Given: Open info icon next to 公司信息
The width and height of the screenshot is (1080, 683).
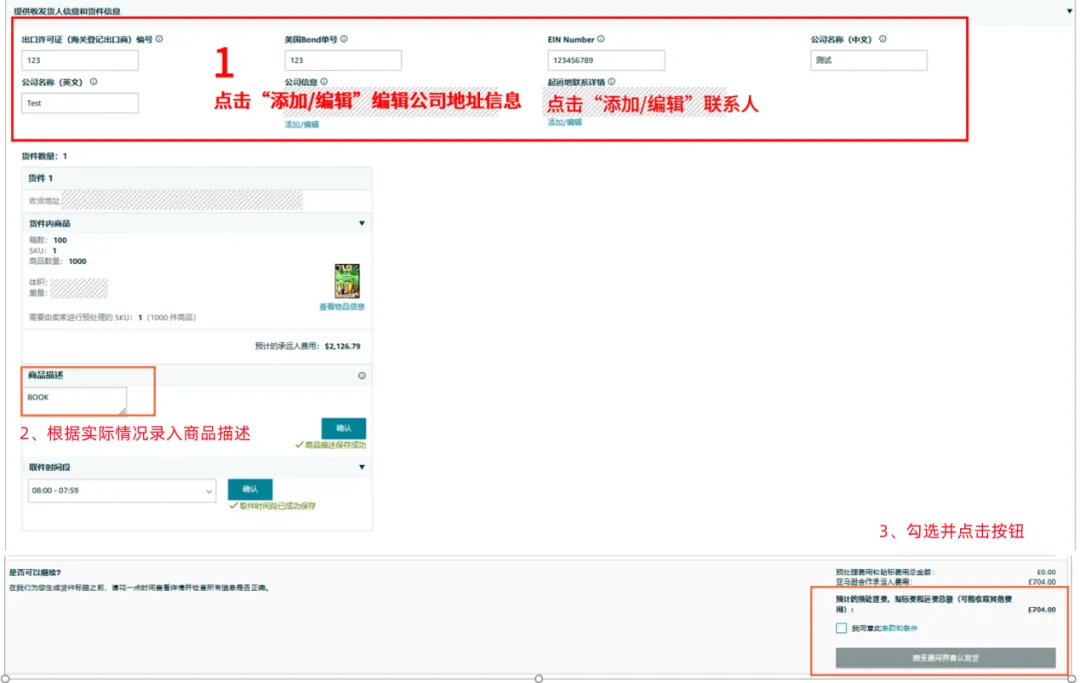Looking at the screenshot, I should tap(324, 82).
